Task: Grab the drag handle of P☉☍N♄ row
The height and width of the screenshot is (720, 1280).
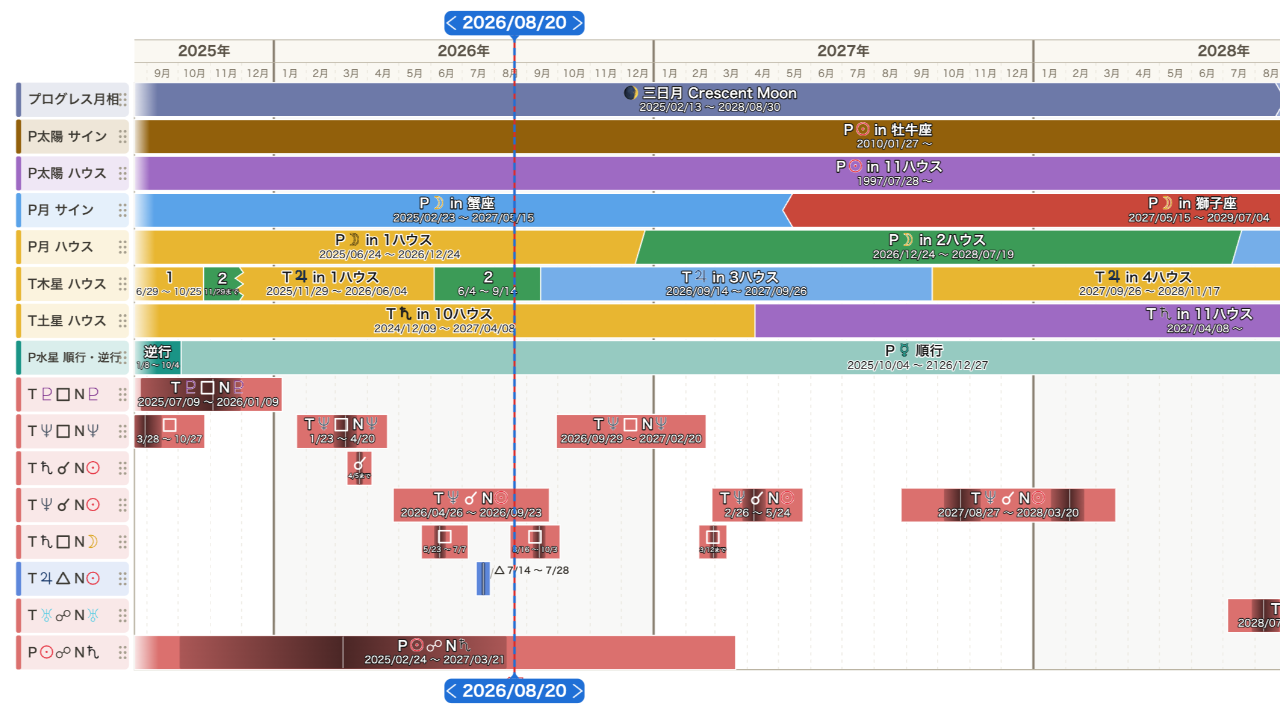Action: pos(123,653)
